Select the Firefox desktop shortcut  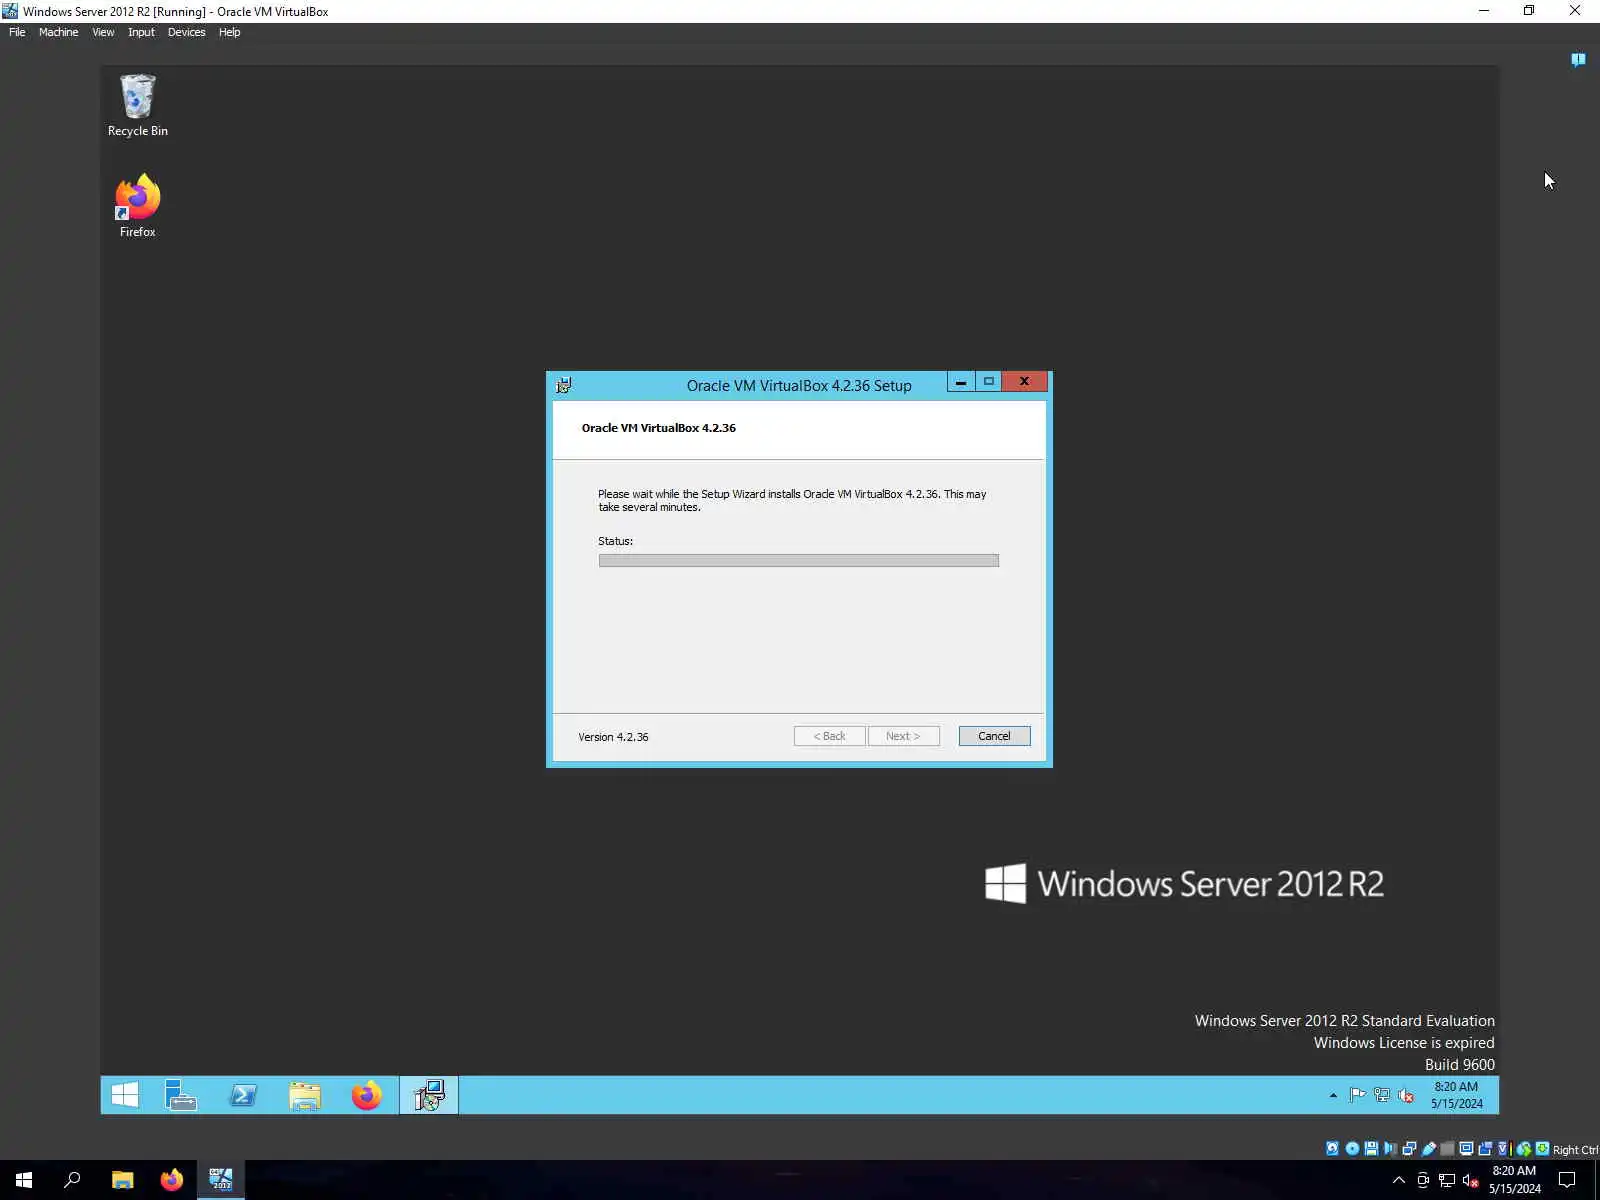[x=138, y=206]
